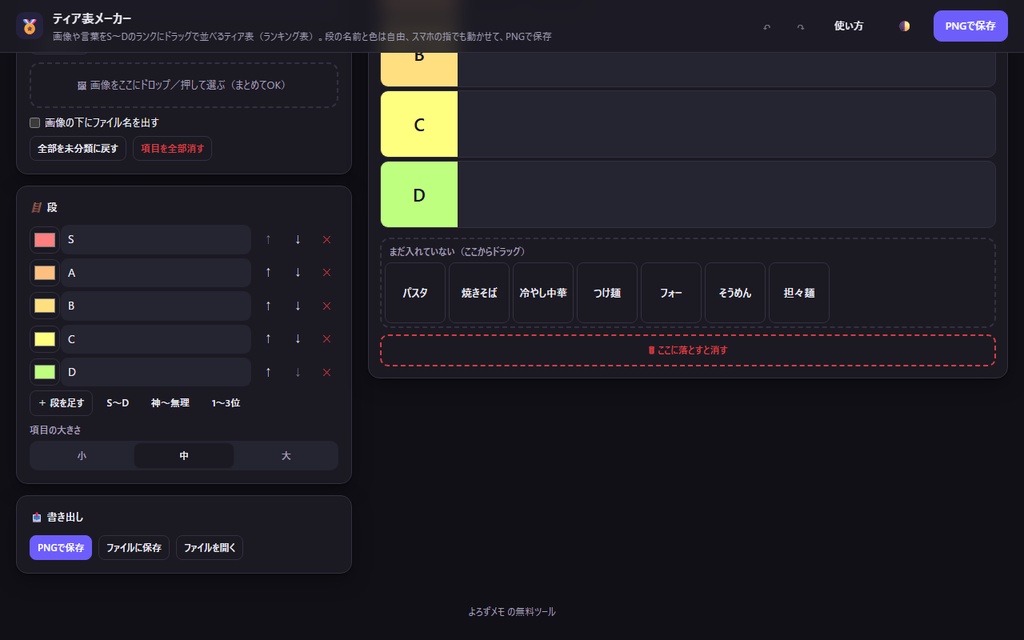Open color picker for tier B
1024x640 pixels.
tap(44, 306)
